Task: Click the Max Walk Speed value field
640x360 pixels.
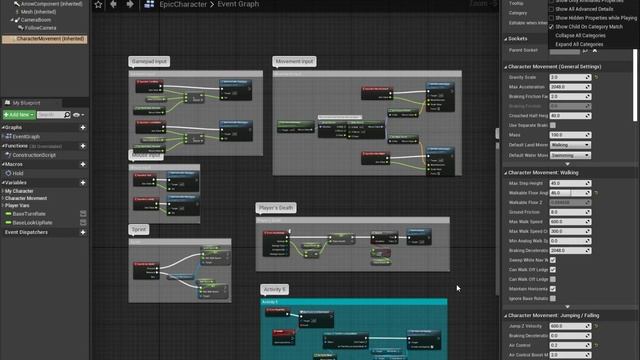Action: [570, 222]
